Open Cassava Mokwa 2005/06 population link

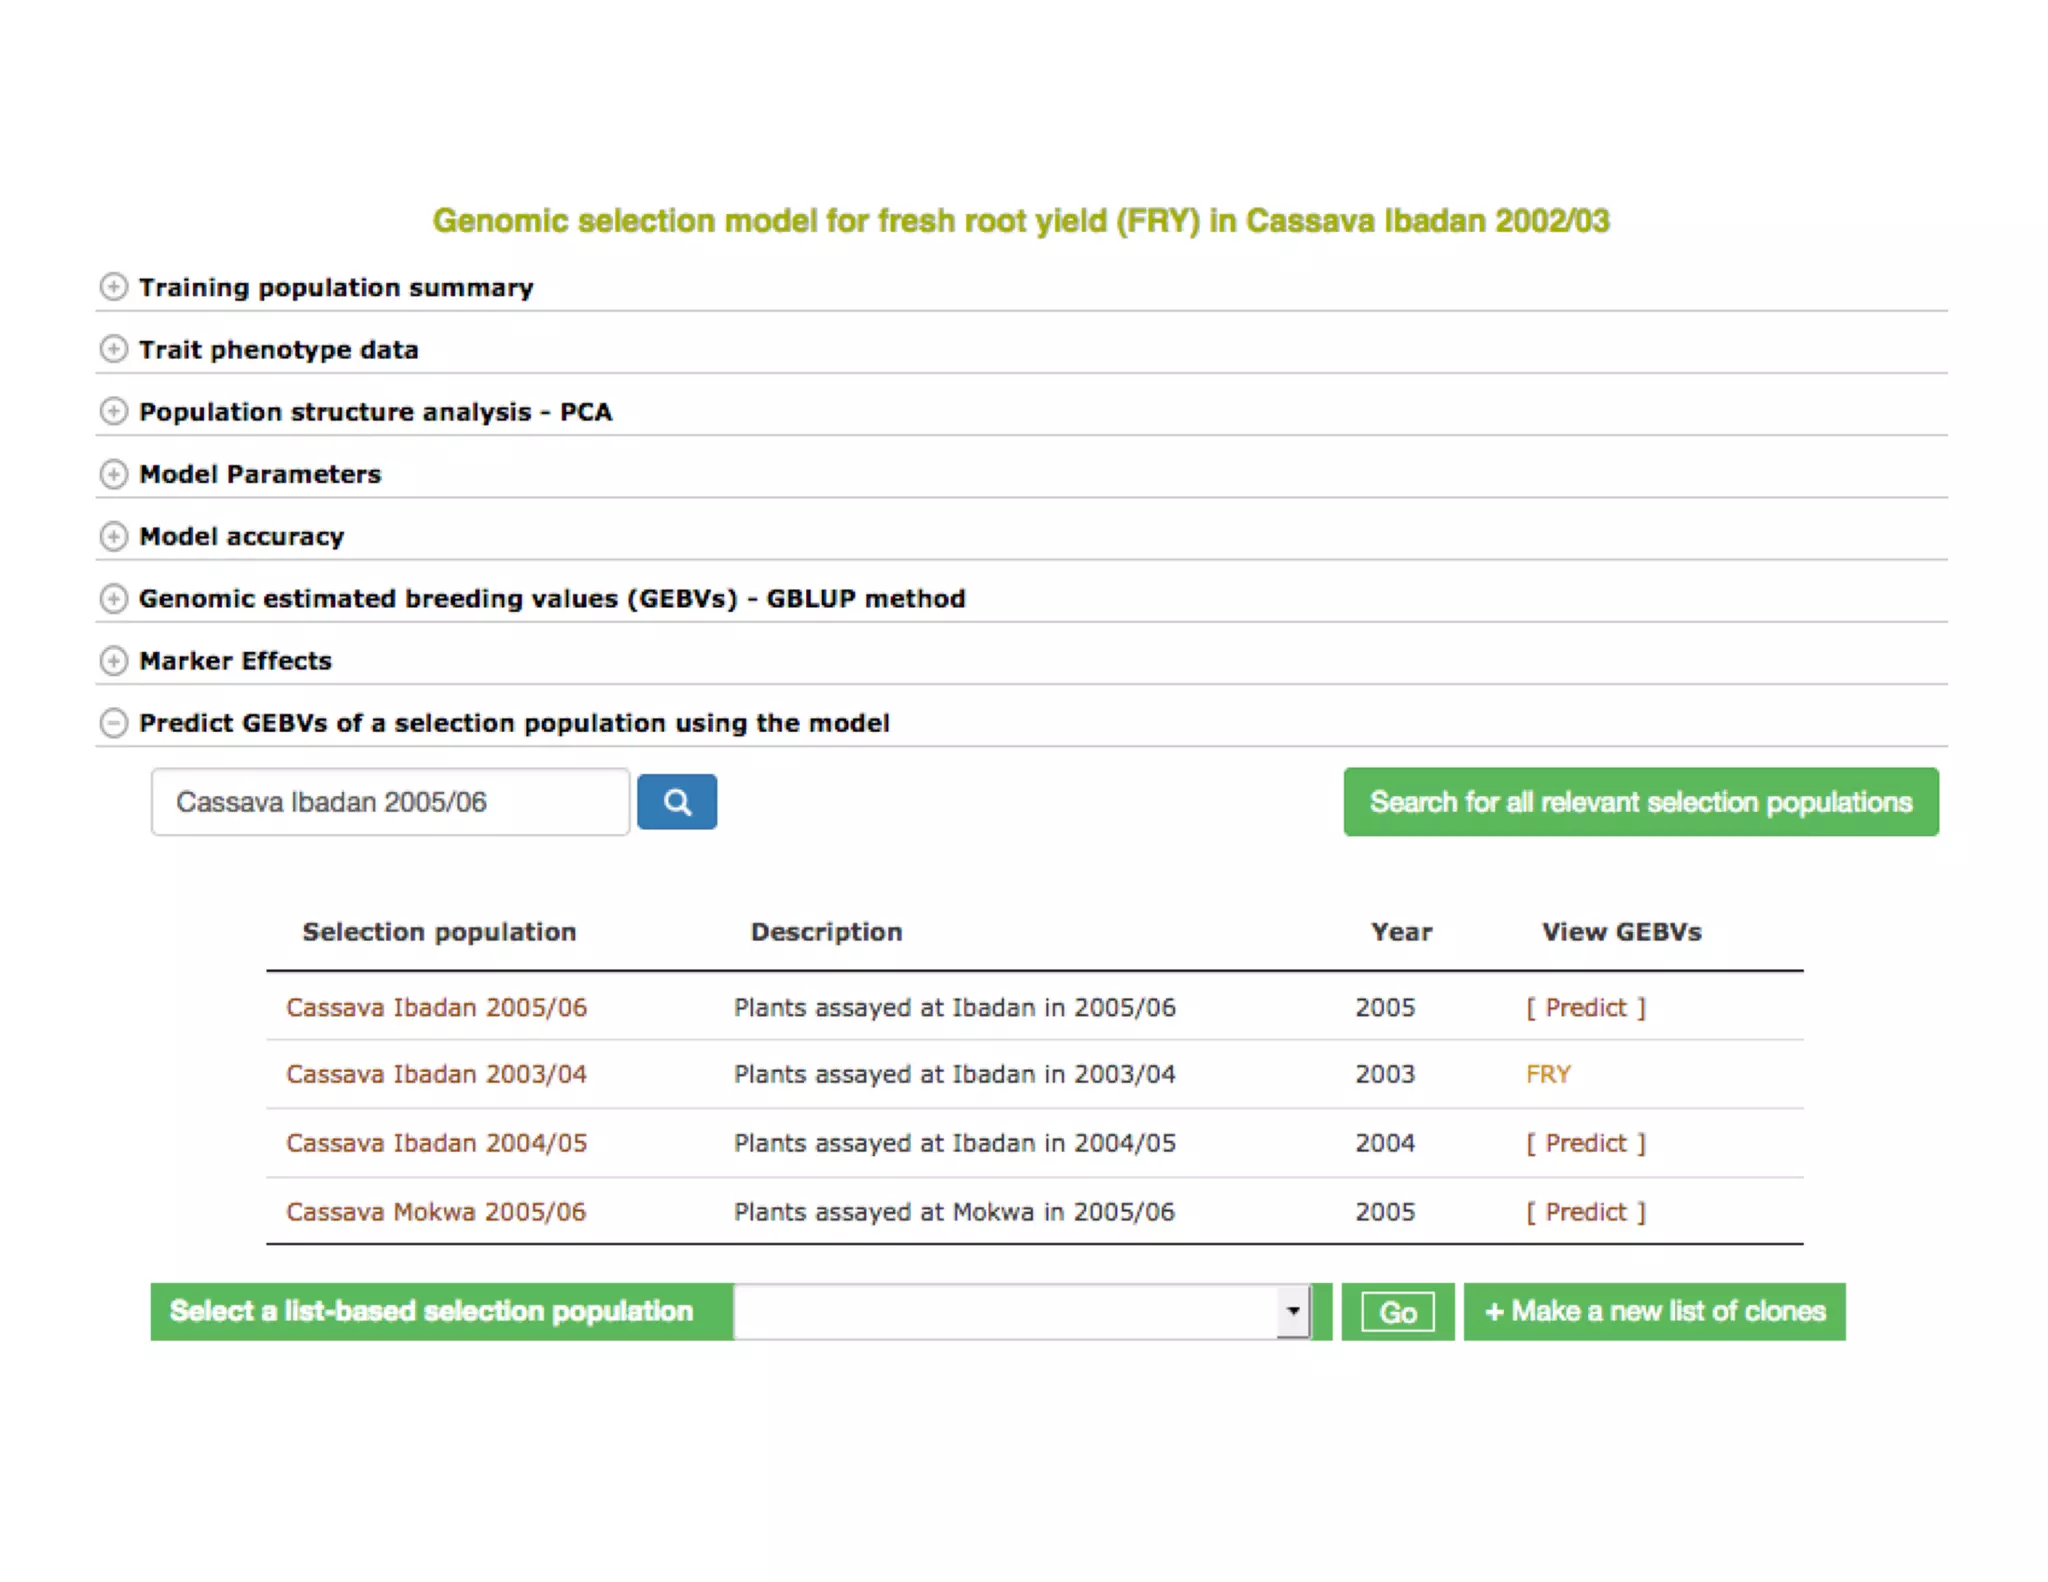click(x=436, y=1212)
